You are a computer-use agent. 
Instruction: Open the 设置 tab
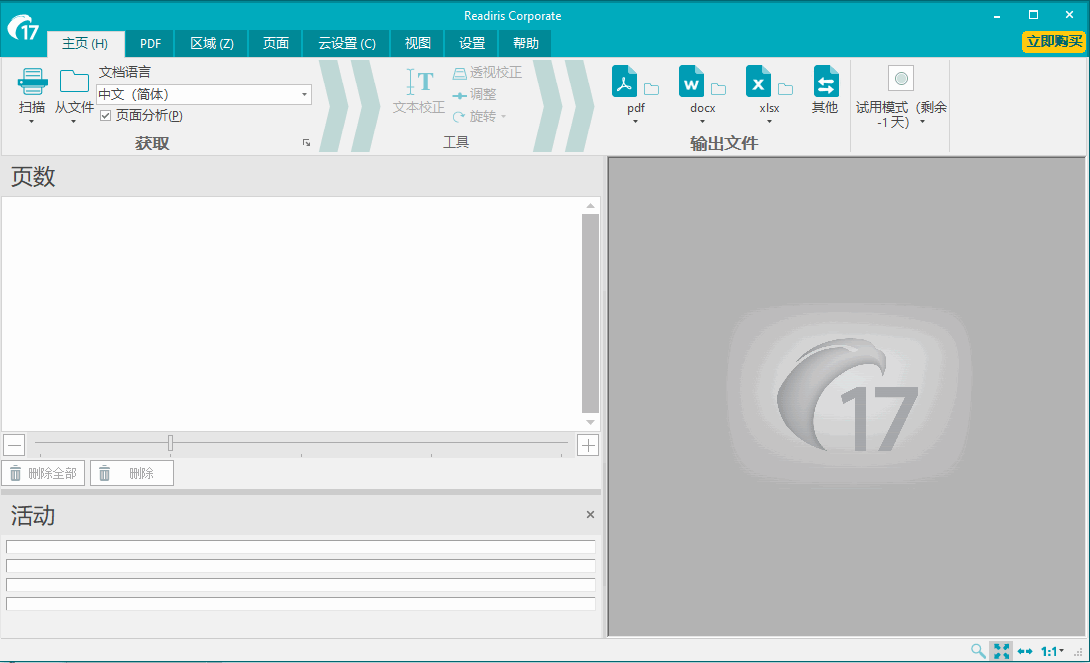tap(471, 44)
